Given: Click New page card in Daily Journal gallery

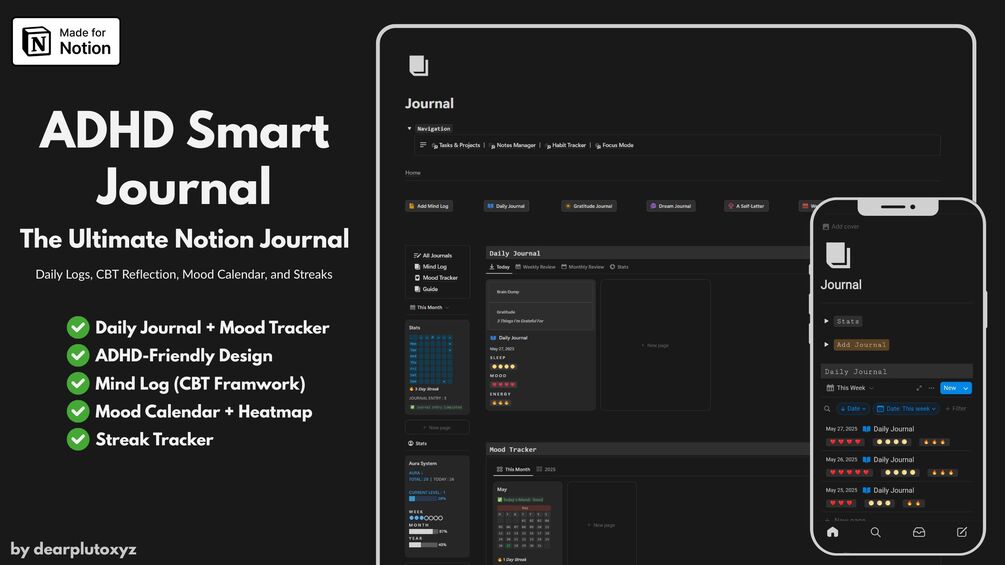Looking at the screenshot, I should tap(655, 345).
